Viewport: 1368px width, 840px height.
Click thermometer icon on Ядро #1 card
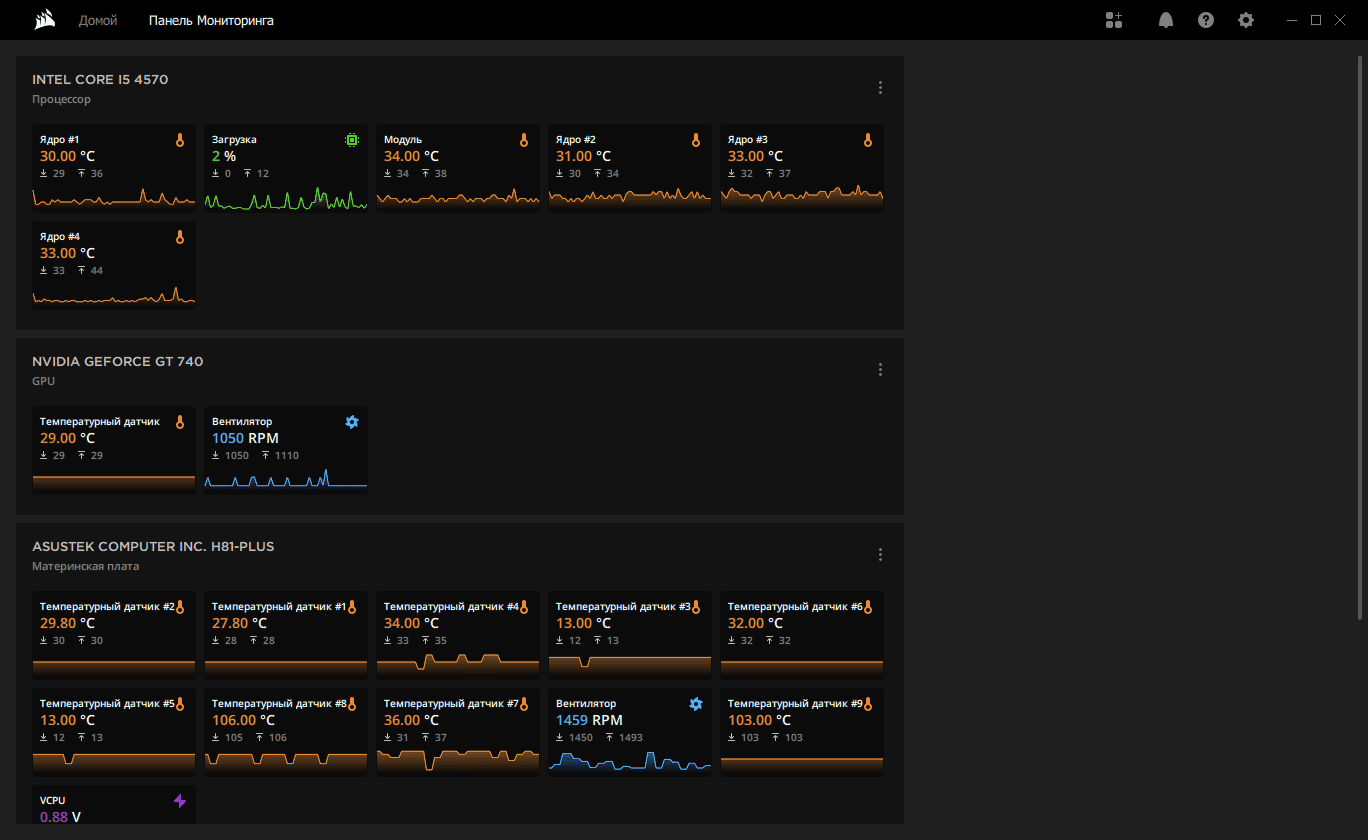180,141
